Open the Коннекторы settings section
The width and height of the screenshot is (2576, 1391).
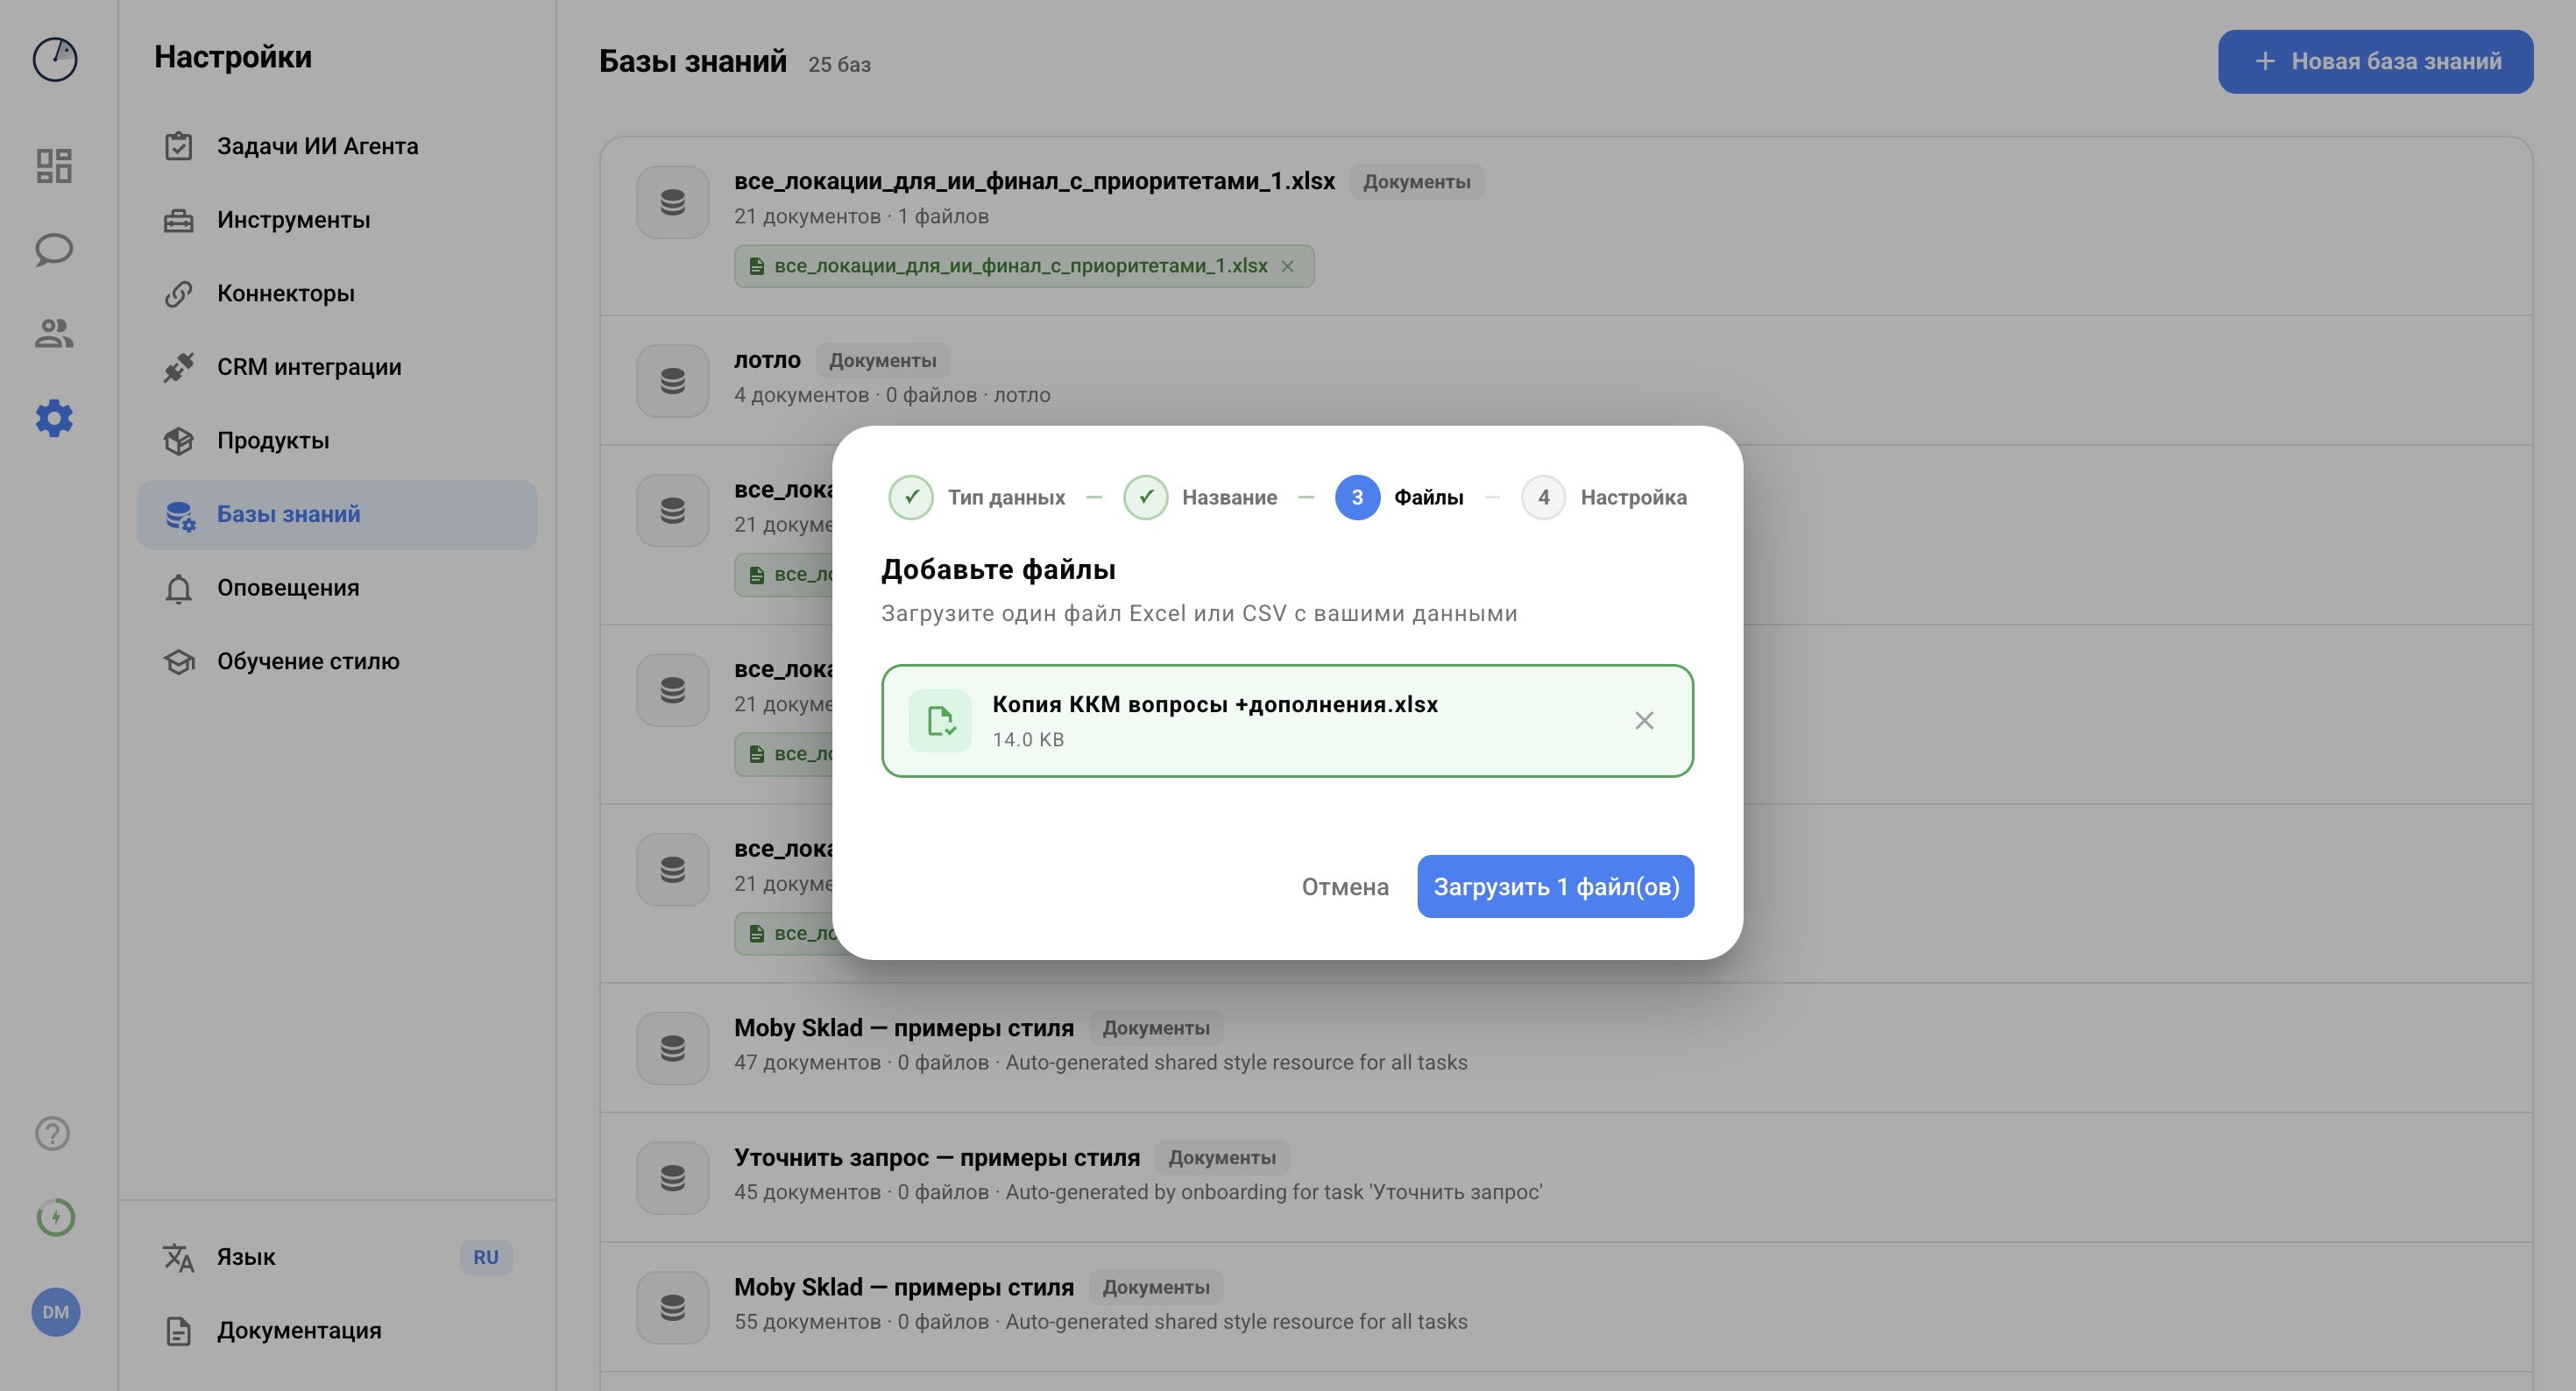tap(285, 293)
